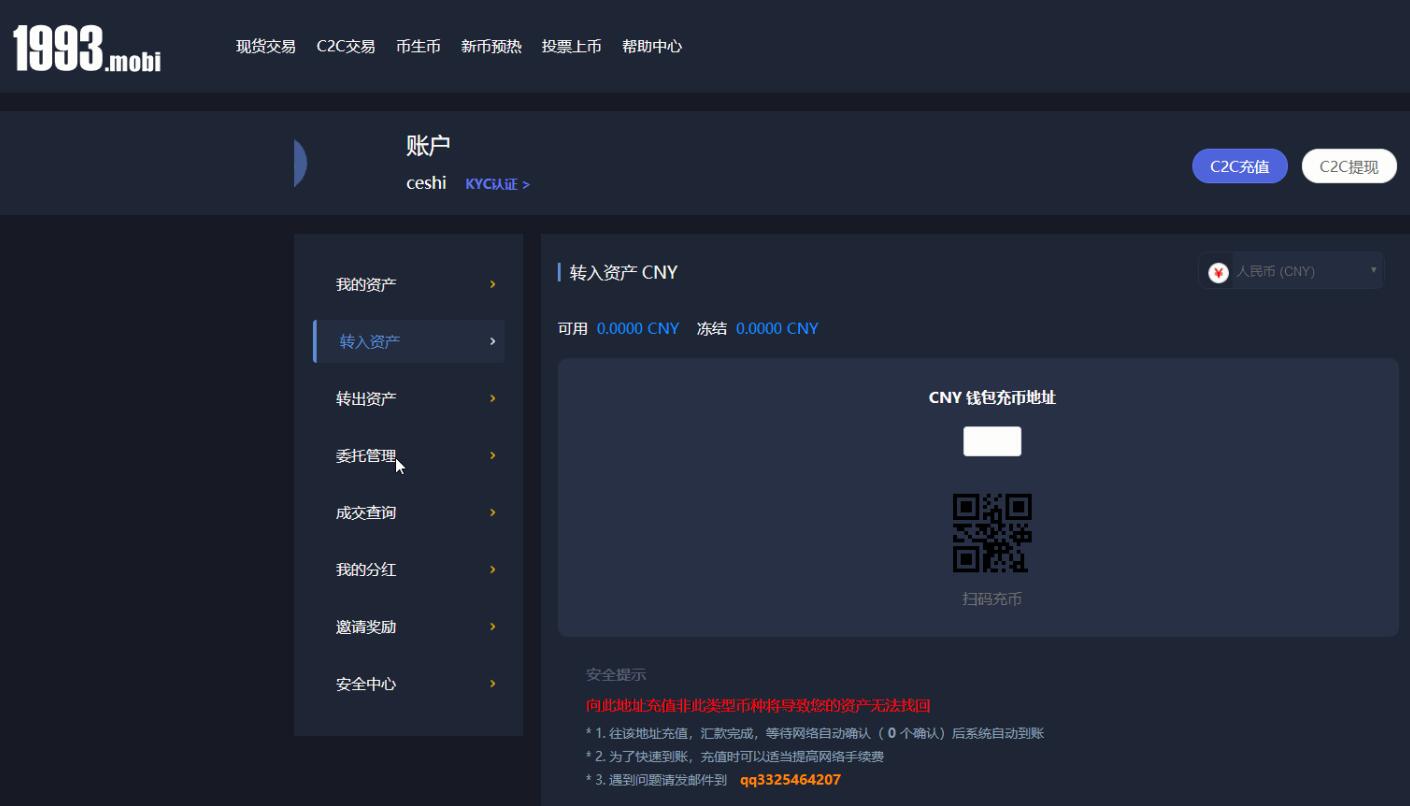Click the C2C提现 button
Image resolution: width=1410 pixels, height=806 pixels.
click(x=1349, y=166)
